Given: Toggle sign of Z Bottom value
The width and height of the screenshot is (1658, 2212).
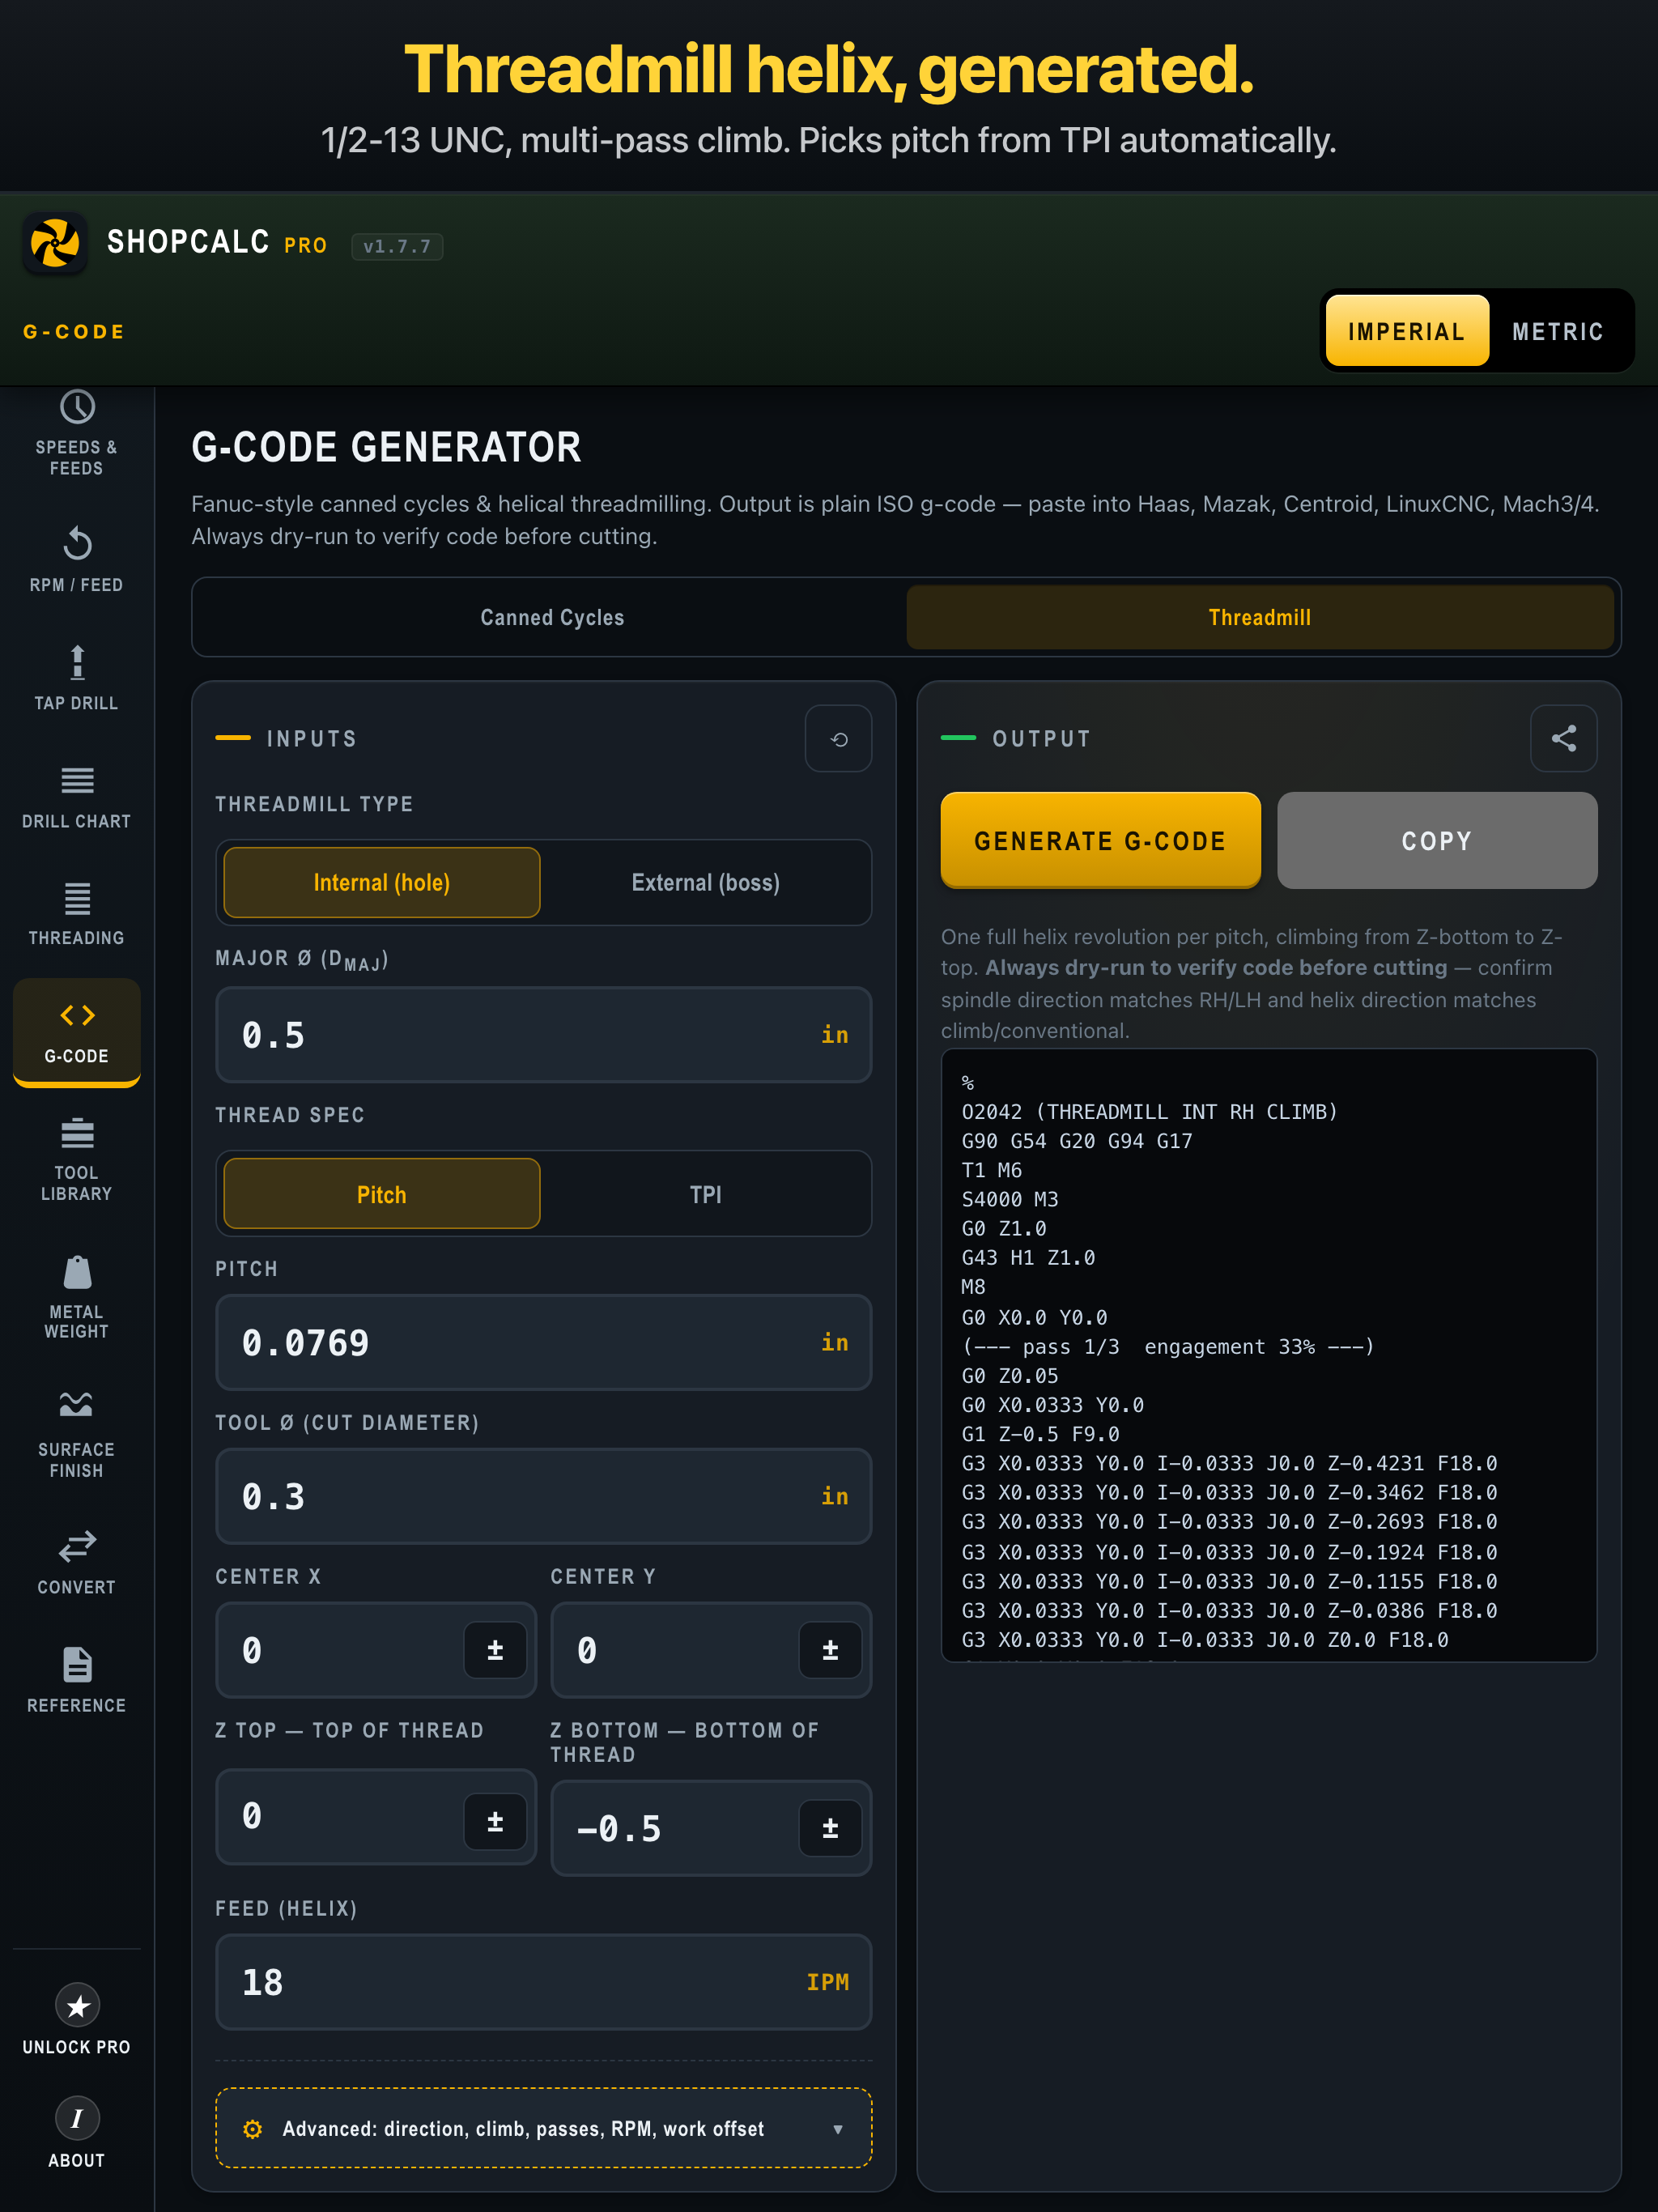Looking at the screenshot, I should (830, 1828).
